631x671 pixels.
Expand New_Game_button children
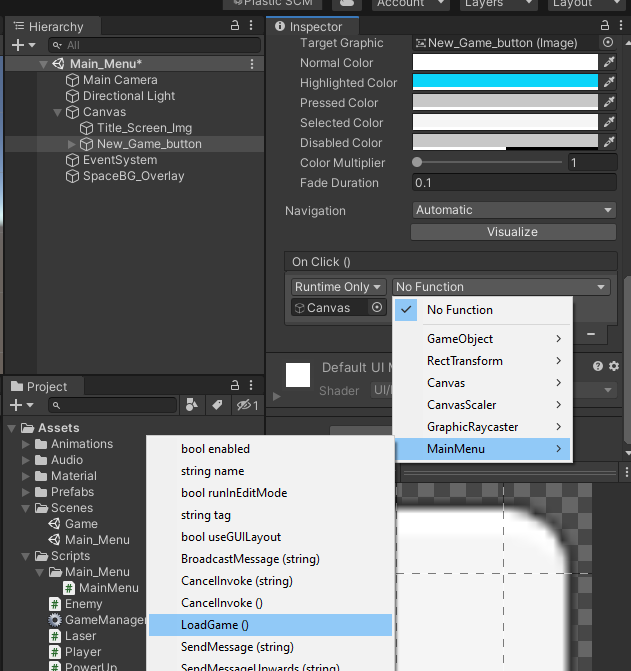[71, 144]
